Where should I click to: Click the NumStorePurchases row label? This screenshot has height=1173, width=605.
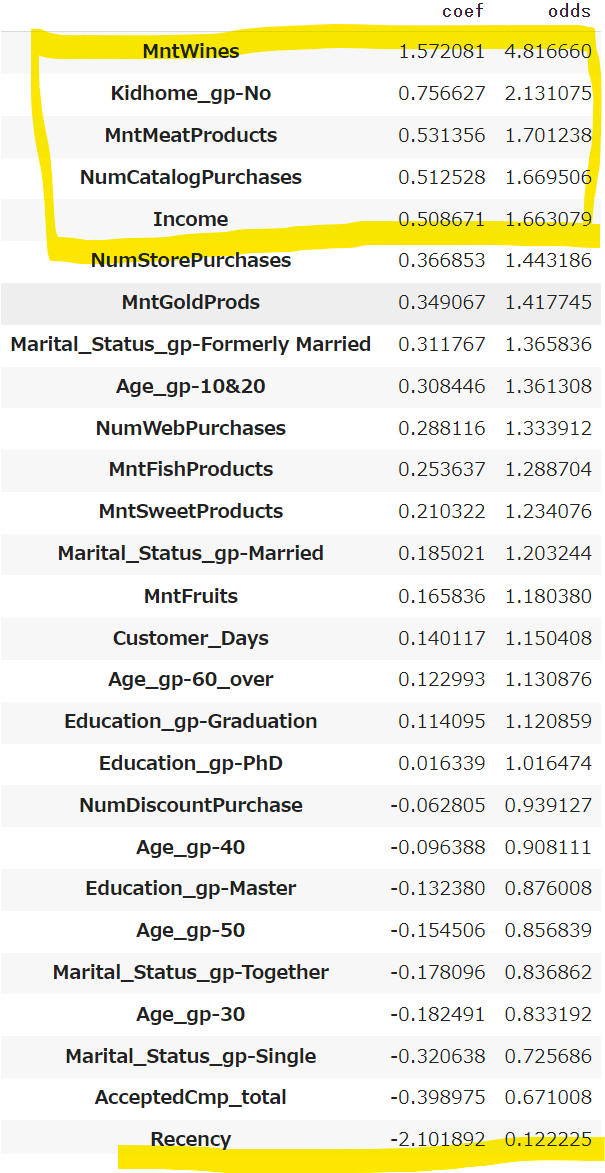click(x=191, y=260)
